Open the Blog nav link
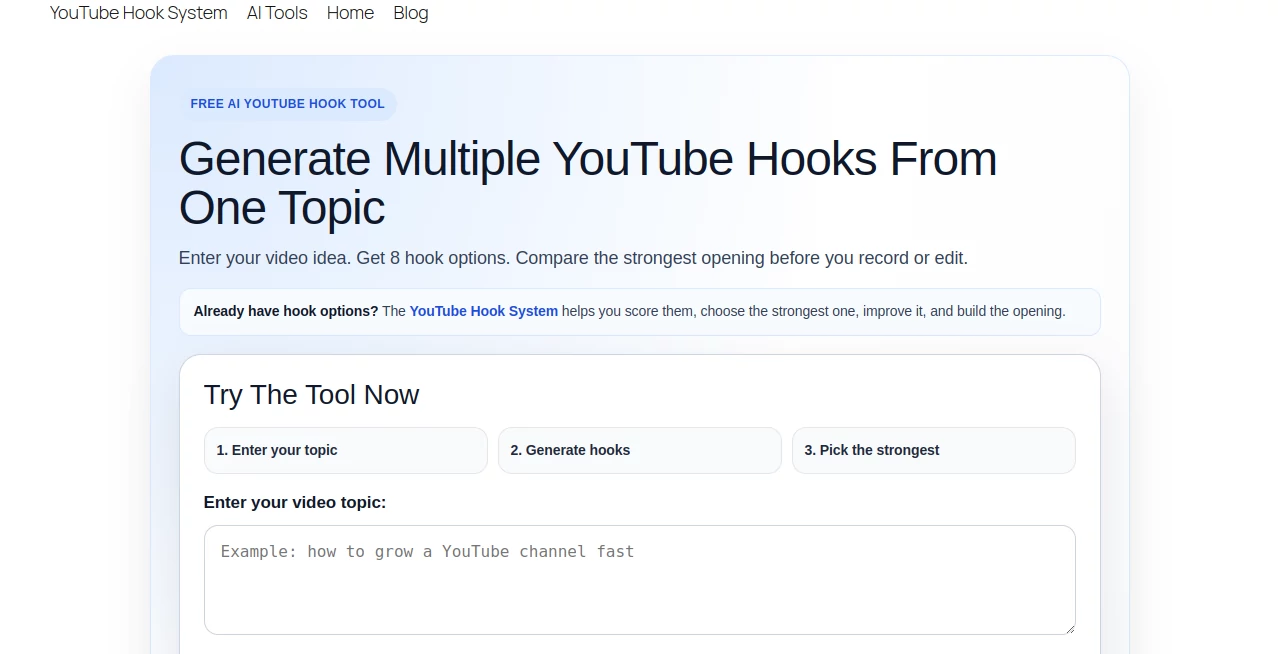Image resolution: width=1278 pixels, height=654 pixels. click(411, 13)
